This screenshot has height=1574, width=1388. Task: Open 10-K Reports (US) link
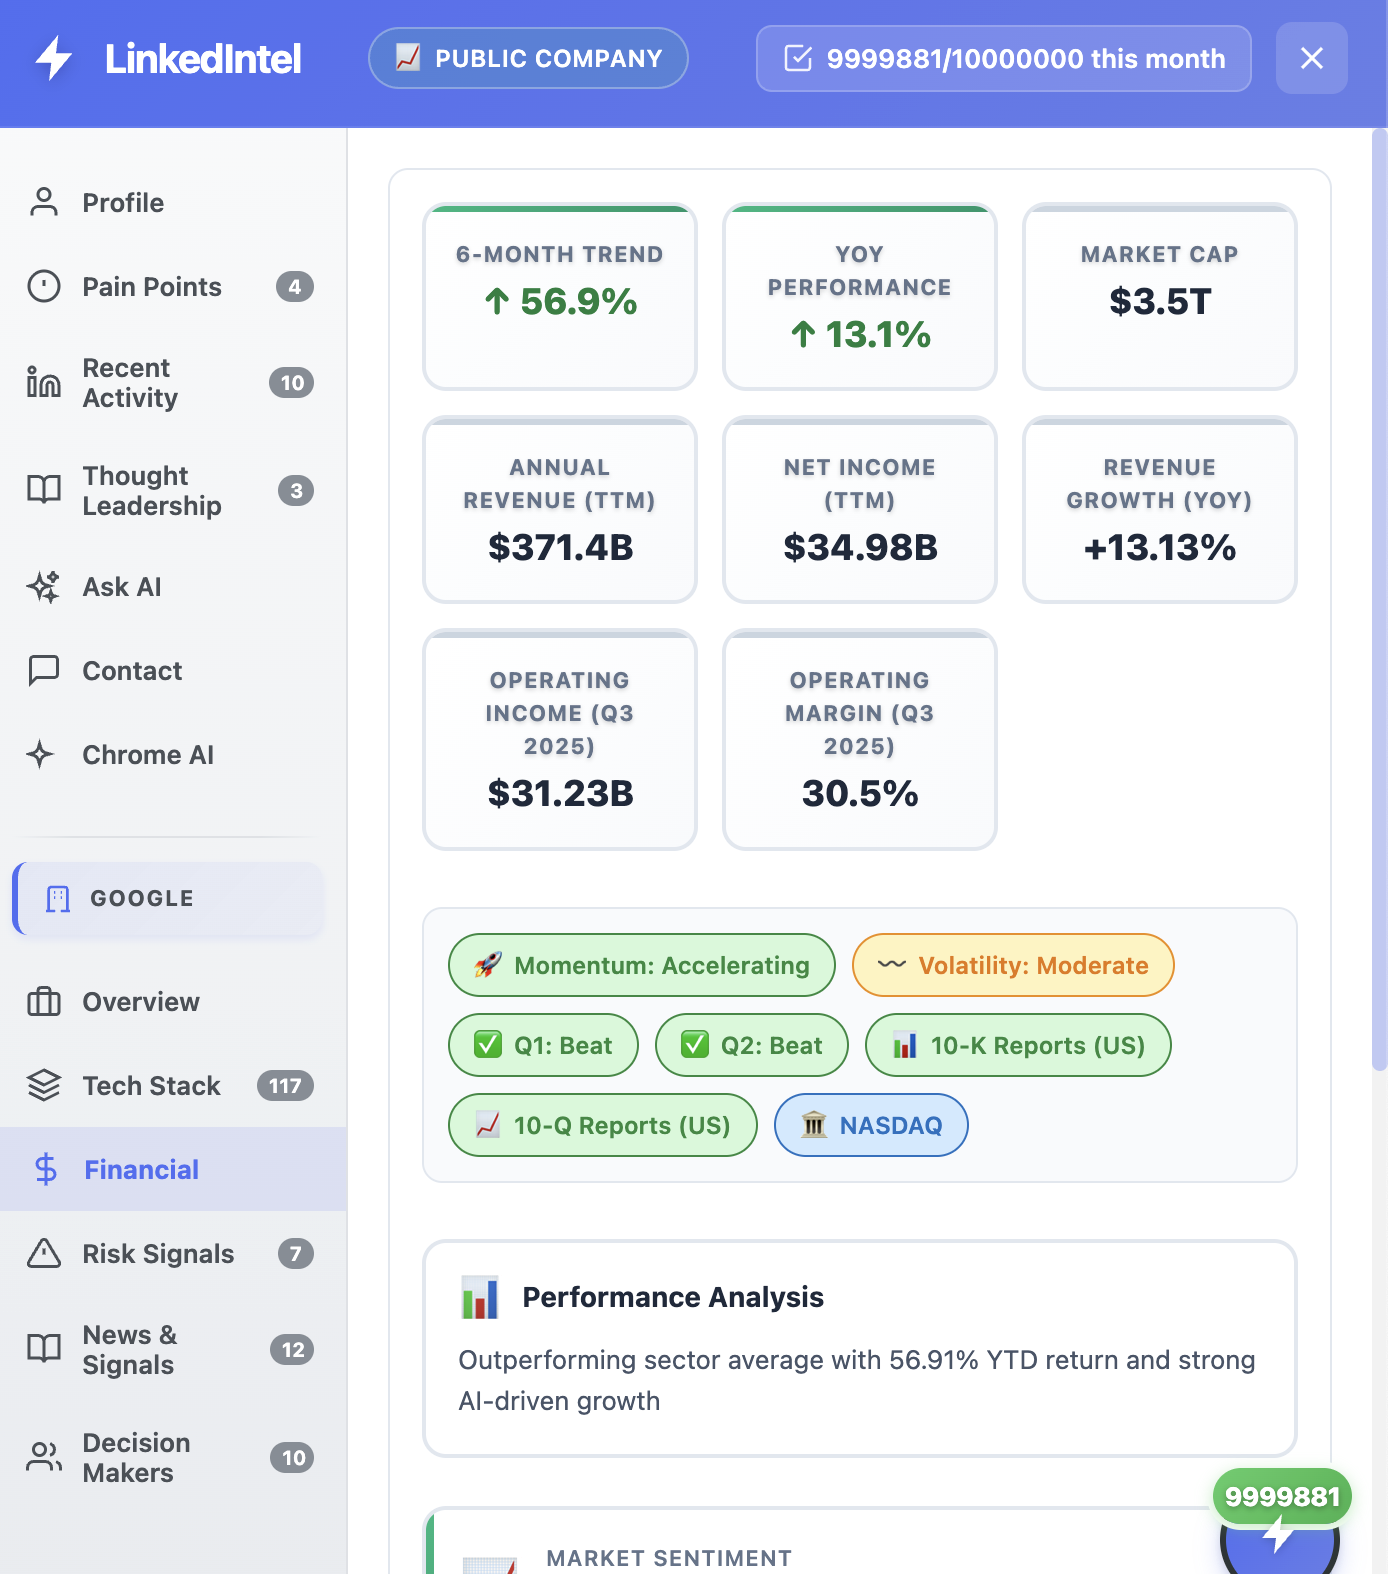1018,1045
